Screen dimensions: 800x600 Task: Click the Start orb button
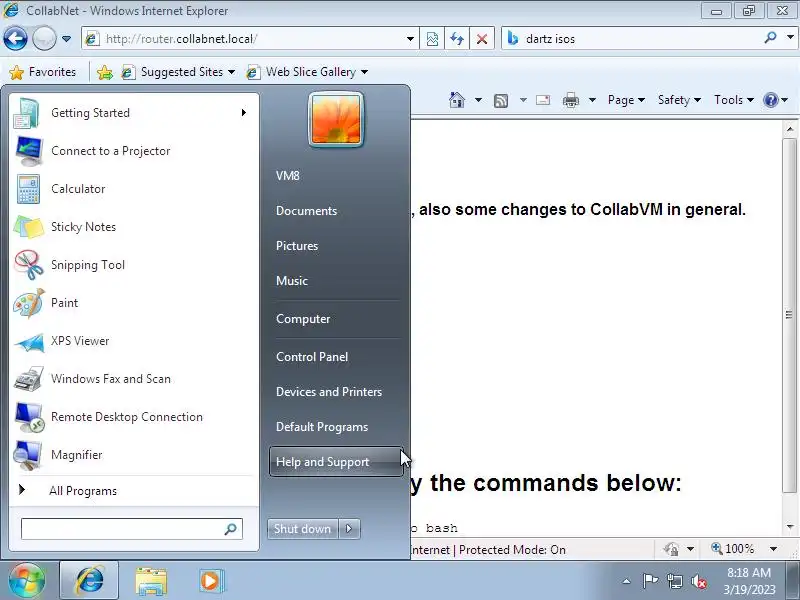point(27,580)
